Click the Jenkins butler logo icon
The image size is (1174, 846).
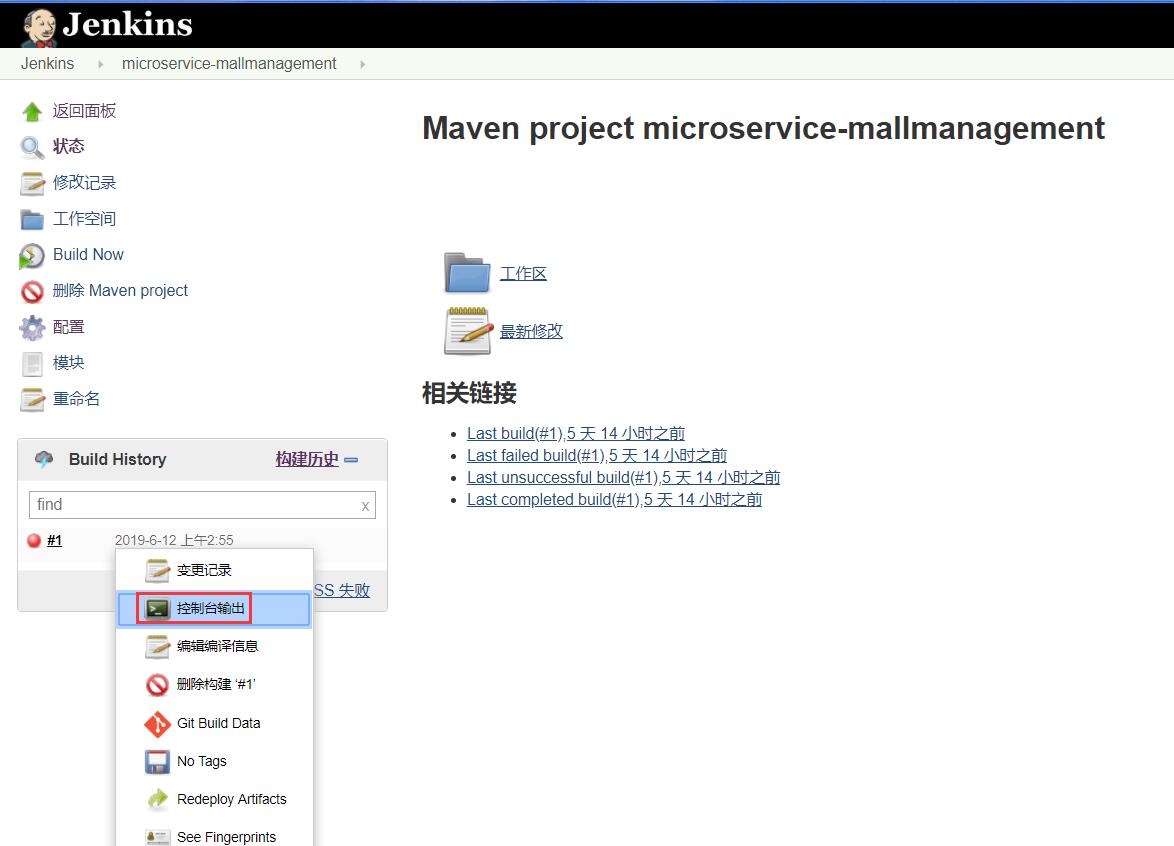click(40, 27)
